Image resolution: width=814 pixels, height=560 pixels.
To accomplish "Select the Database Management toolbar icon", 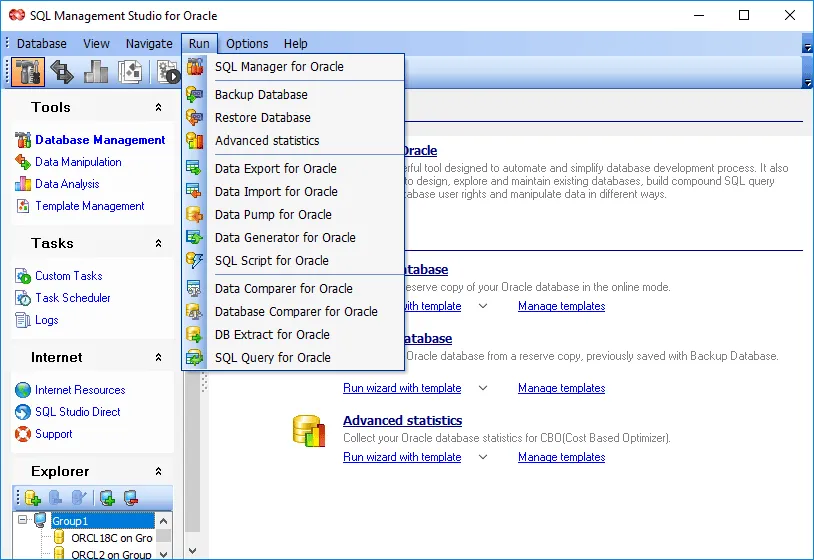I will tap(28, 72).
